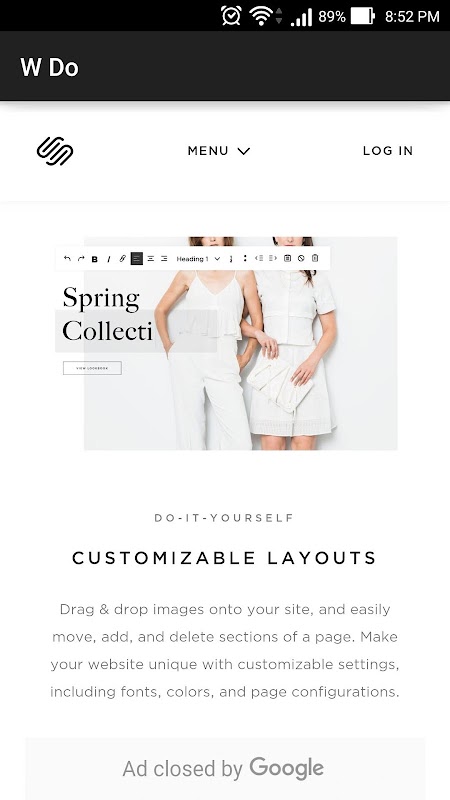Image resolution: width=450 pixels, height=800 pixels.
Task: Select right text alignment
Action: (x=164, y=259)
